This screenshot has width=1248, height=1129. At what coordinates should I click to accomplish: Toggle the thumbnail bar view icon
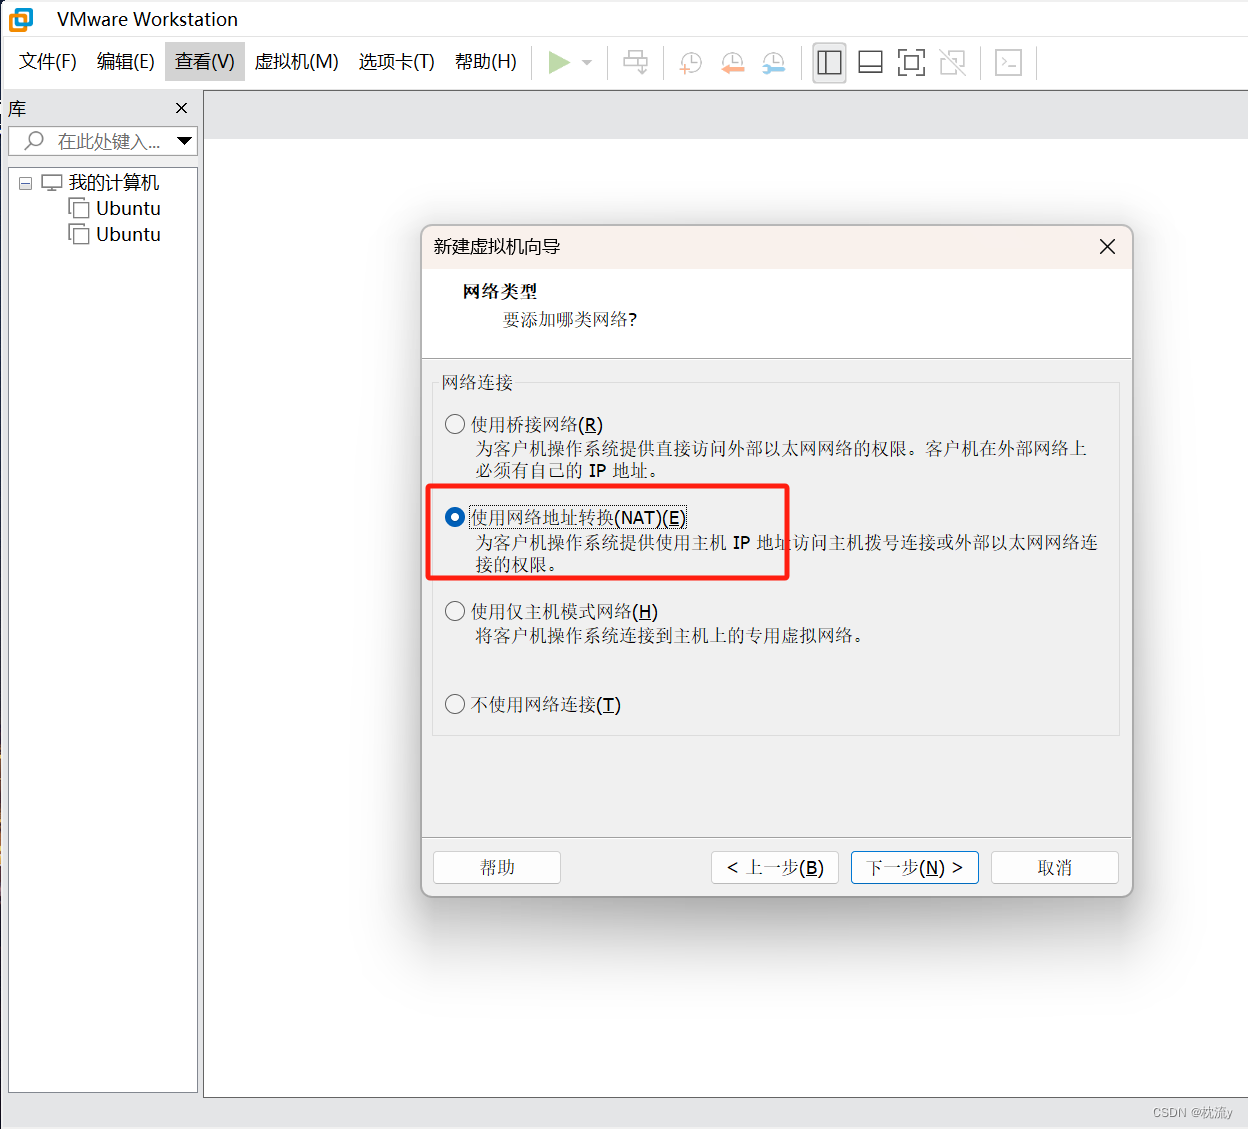[870, 62]
